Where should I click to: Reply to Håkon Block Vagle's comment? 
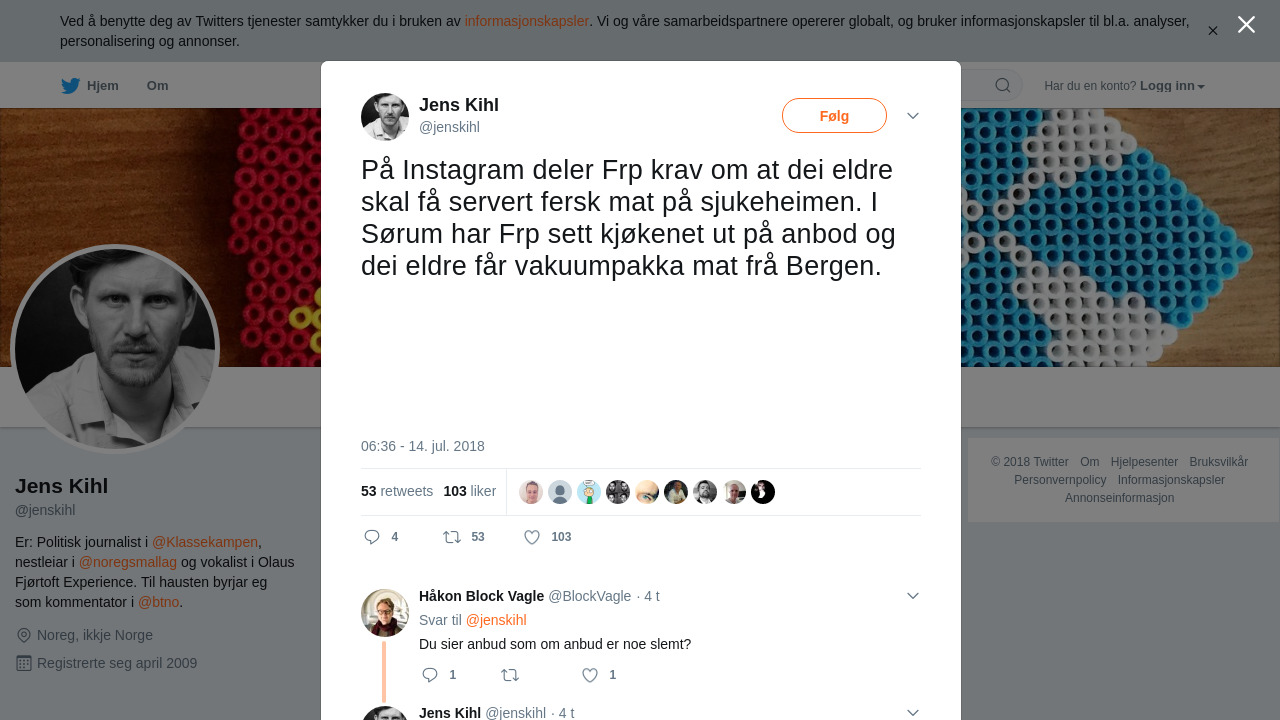[x=430, y=675]
